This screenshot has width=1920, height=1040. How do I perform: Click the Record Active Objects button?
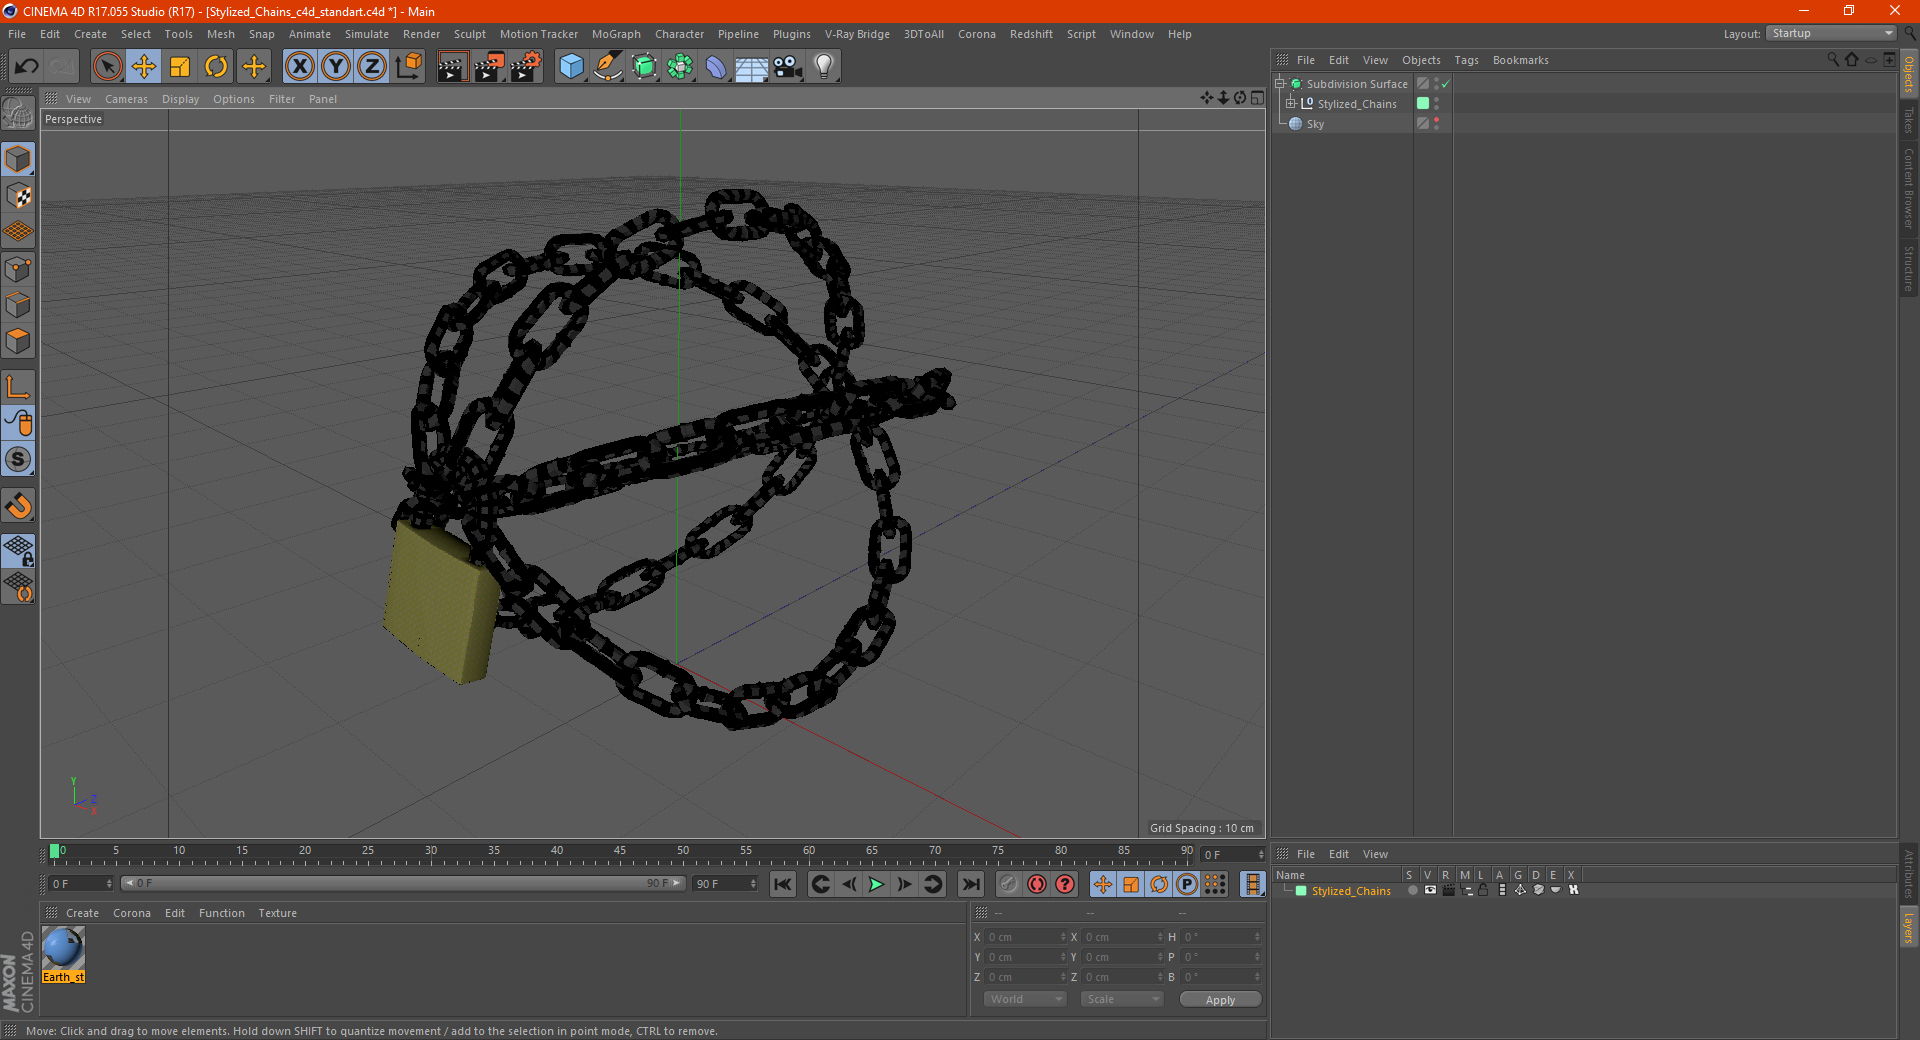1009,884
